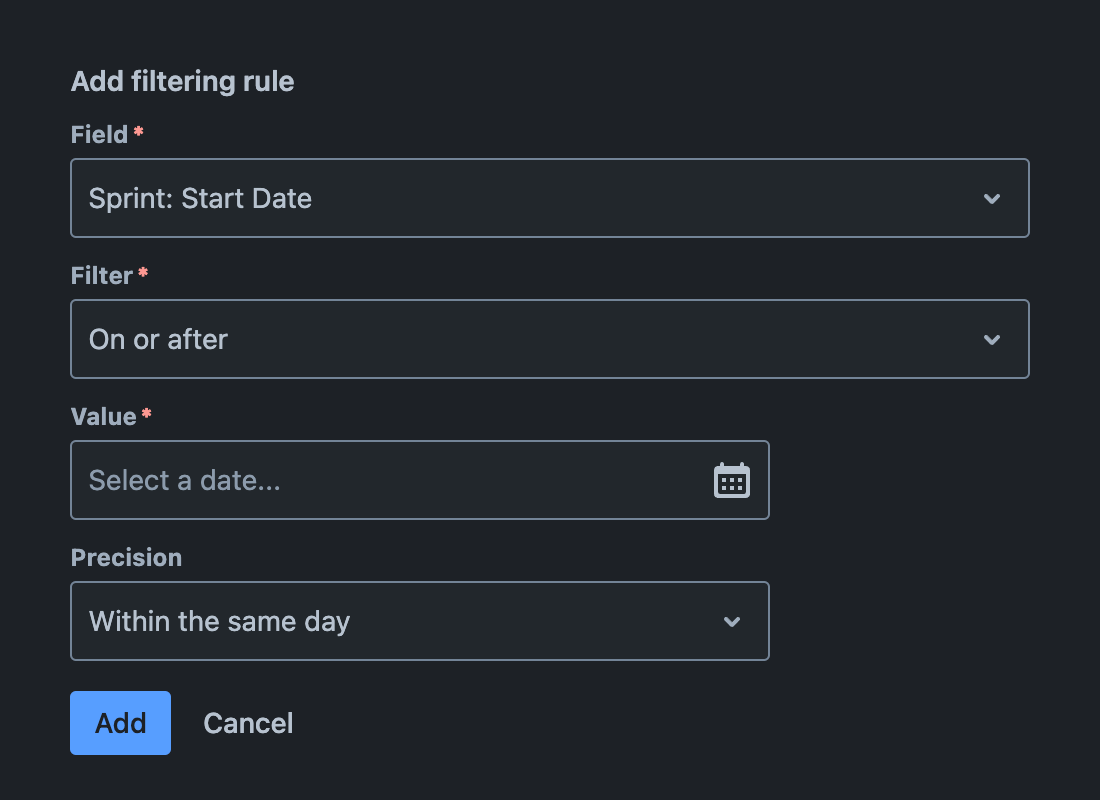This screenshot has width=1100, height=800.
Task: Click the Precision label
Action: (126, 557)
